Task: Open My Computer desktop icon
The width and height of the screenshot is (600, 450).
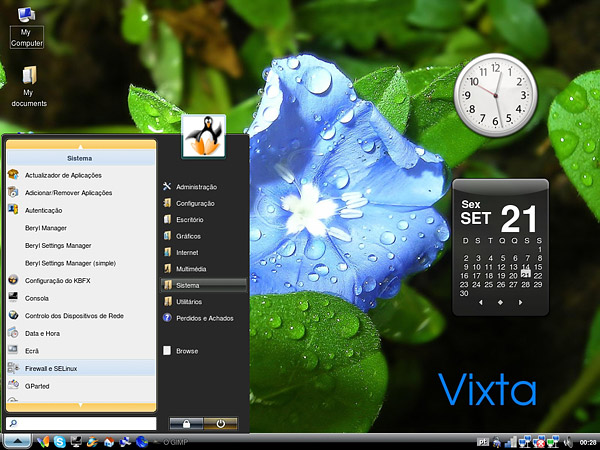Action: (x=26, y=28)
